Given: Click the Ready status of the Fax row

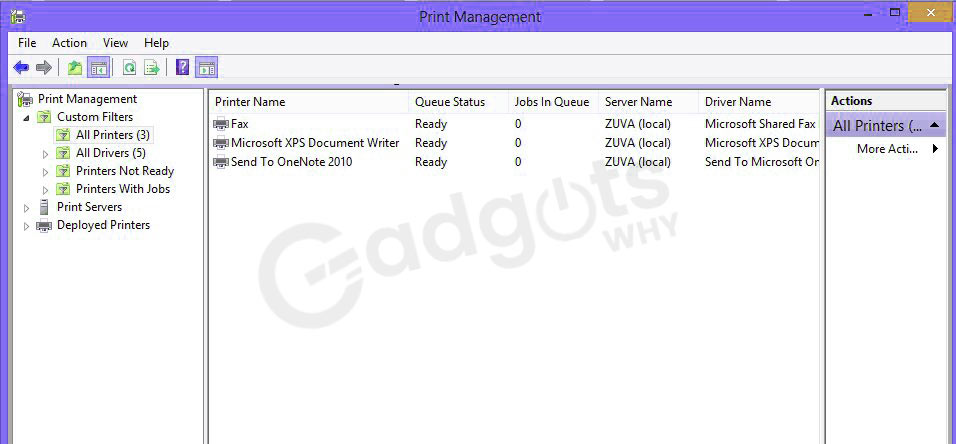Looking at the screenshot, I should pos(431,124).
